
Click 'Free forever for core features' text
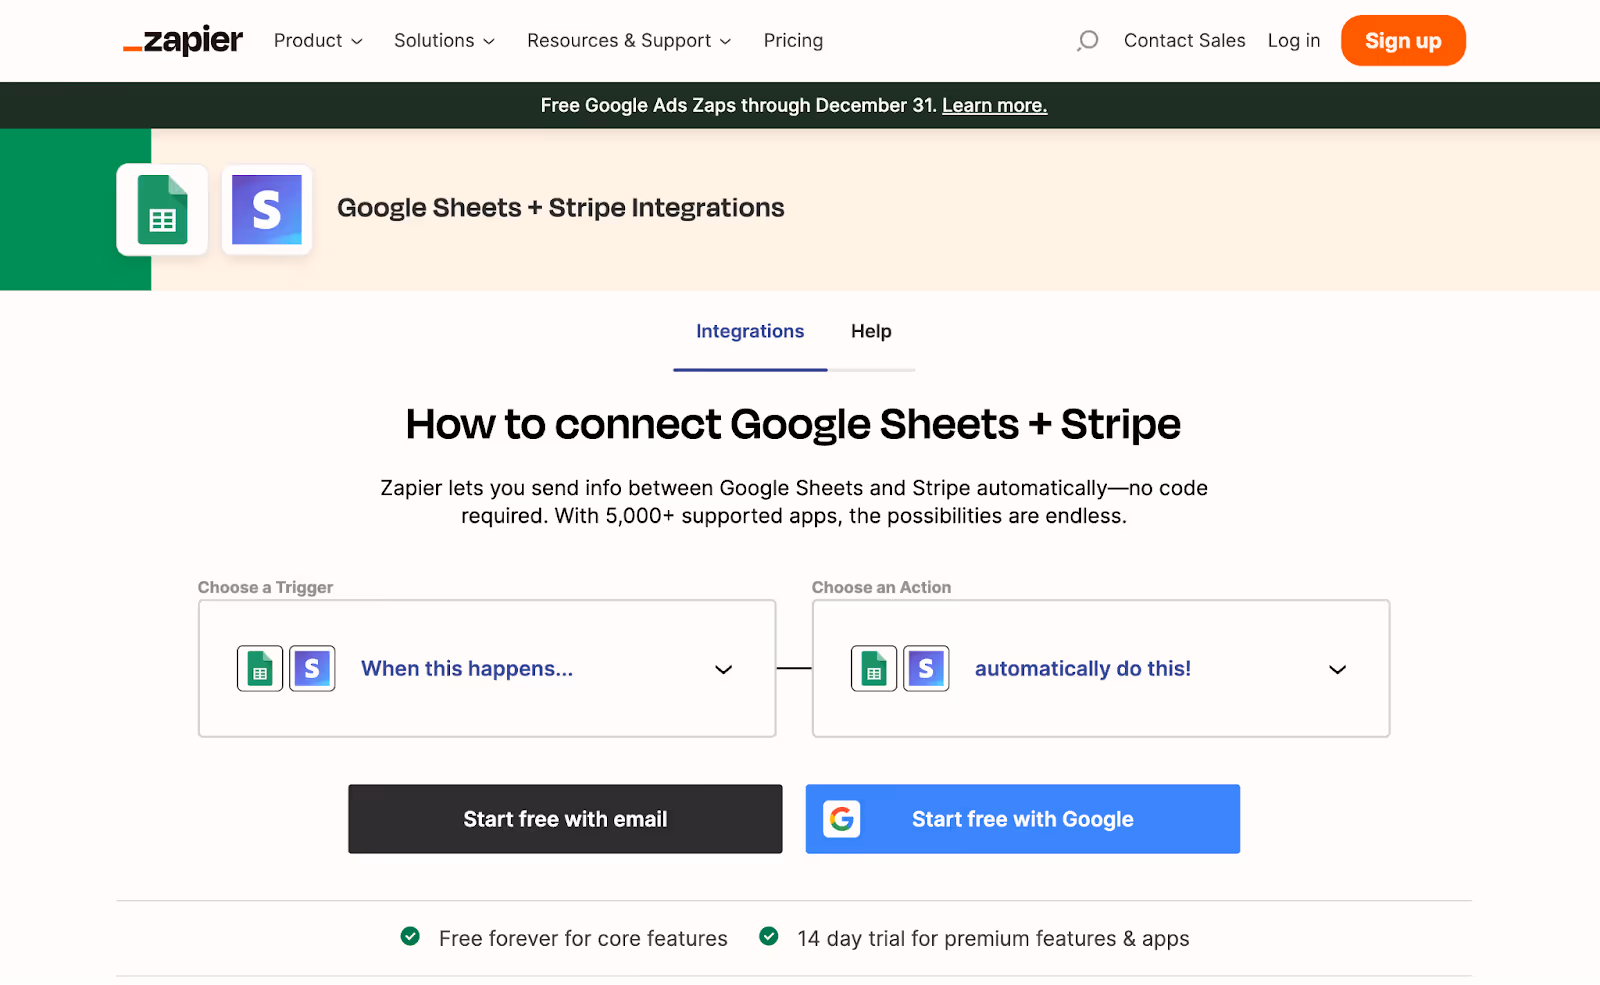(583, 939)
